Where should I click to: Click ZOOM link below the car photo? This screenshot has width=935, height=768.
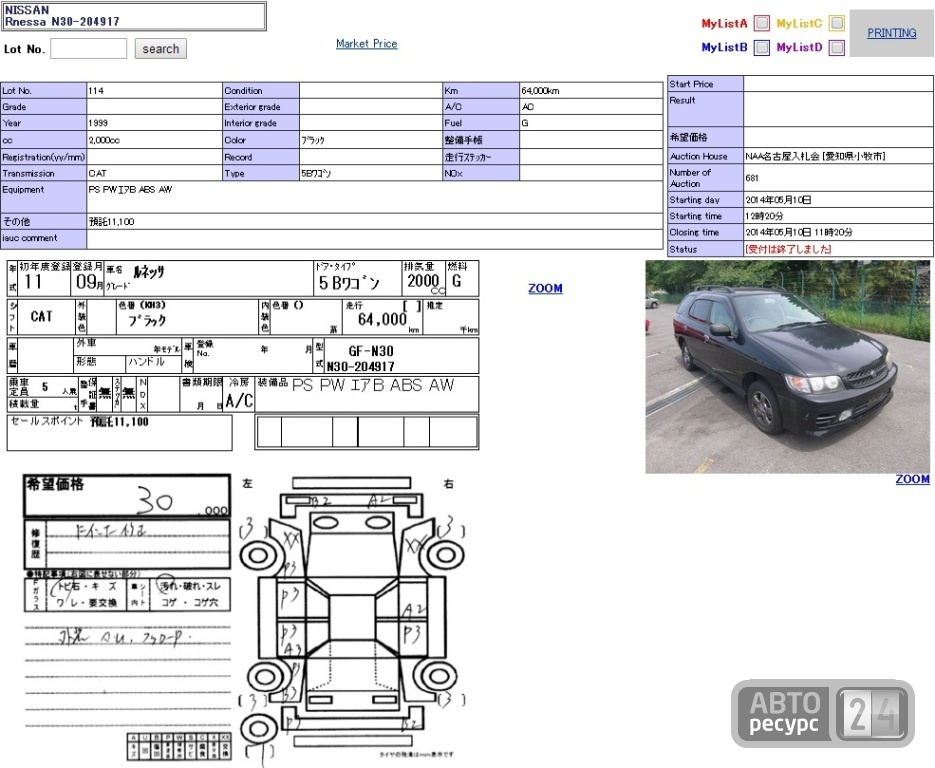click(912, 479)
